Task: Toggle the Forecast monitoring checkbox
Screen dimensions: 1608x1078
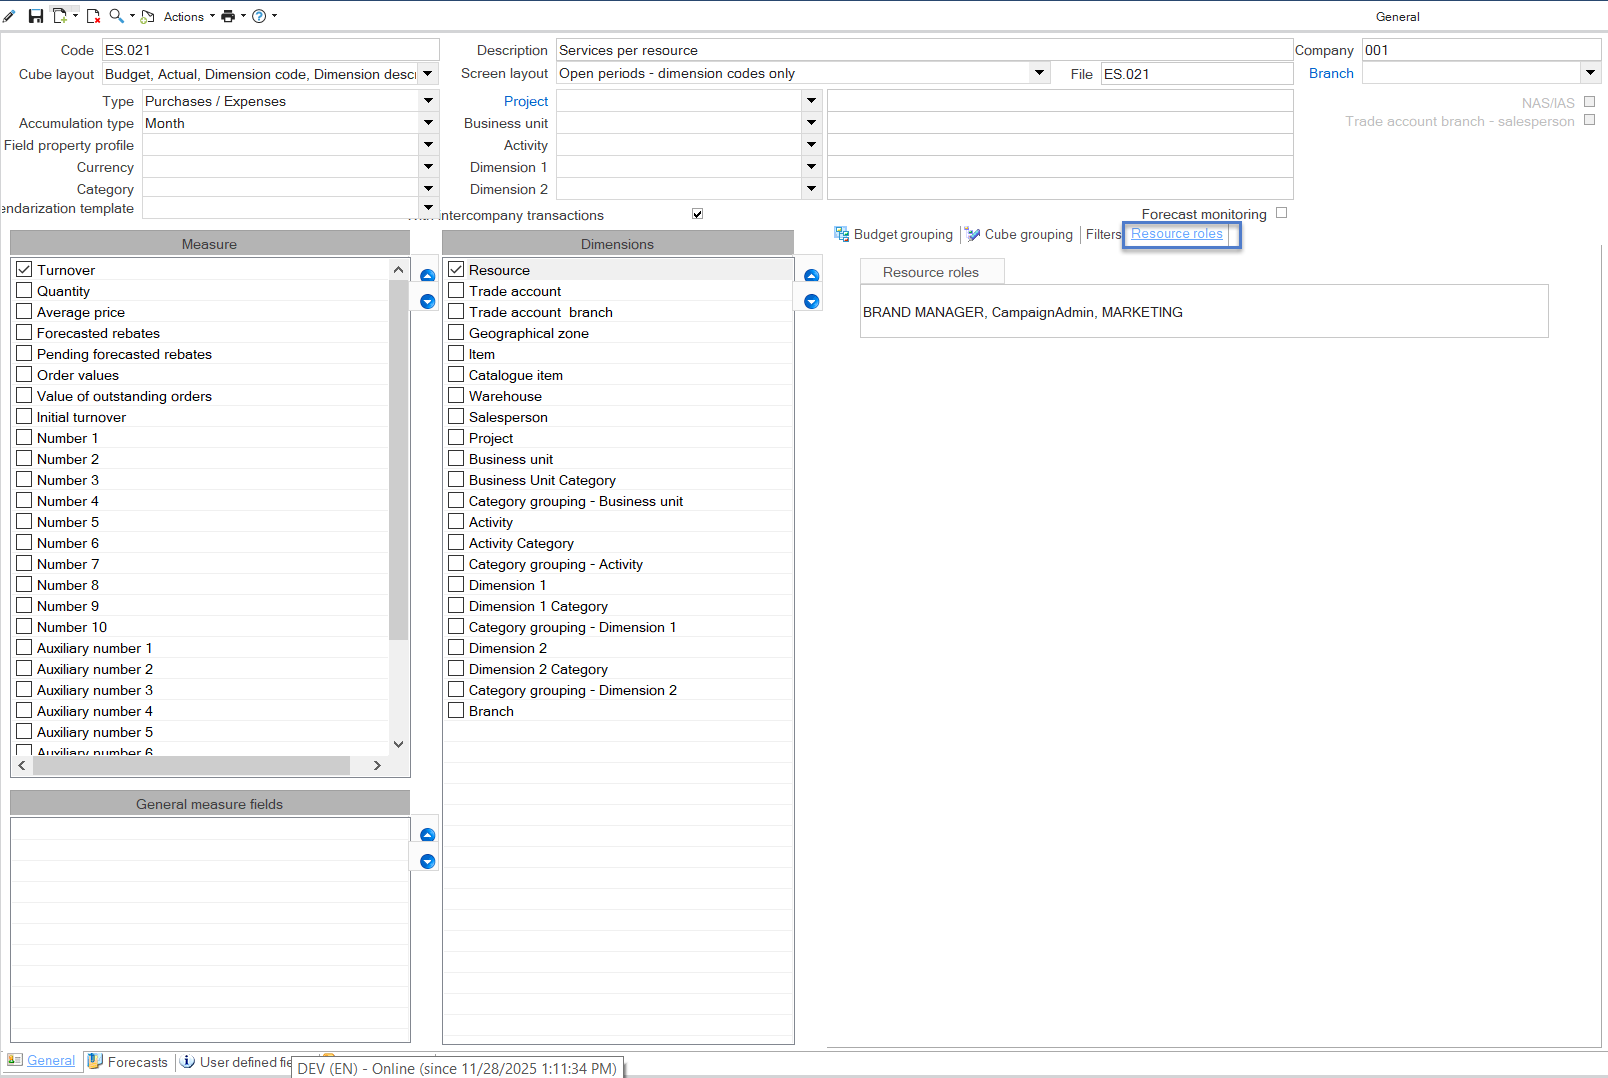Action: coord(1282,213)
